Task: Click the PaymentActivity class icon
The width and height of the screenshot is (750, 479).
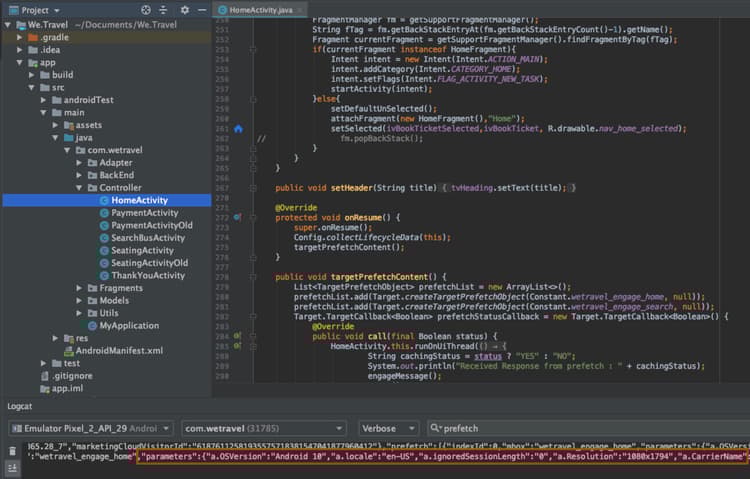Action: pos(103,213)
